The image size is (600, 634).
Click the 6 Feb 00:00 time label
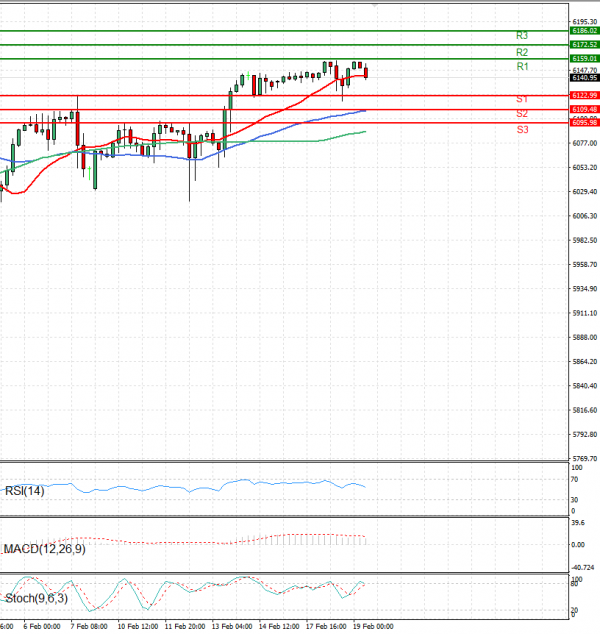tap(42, 626)
